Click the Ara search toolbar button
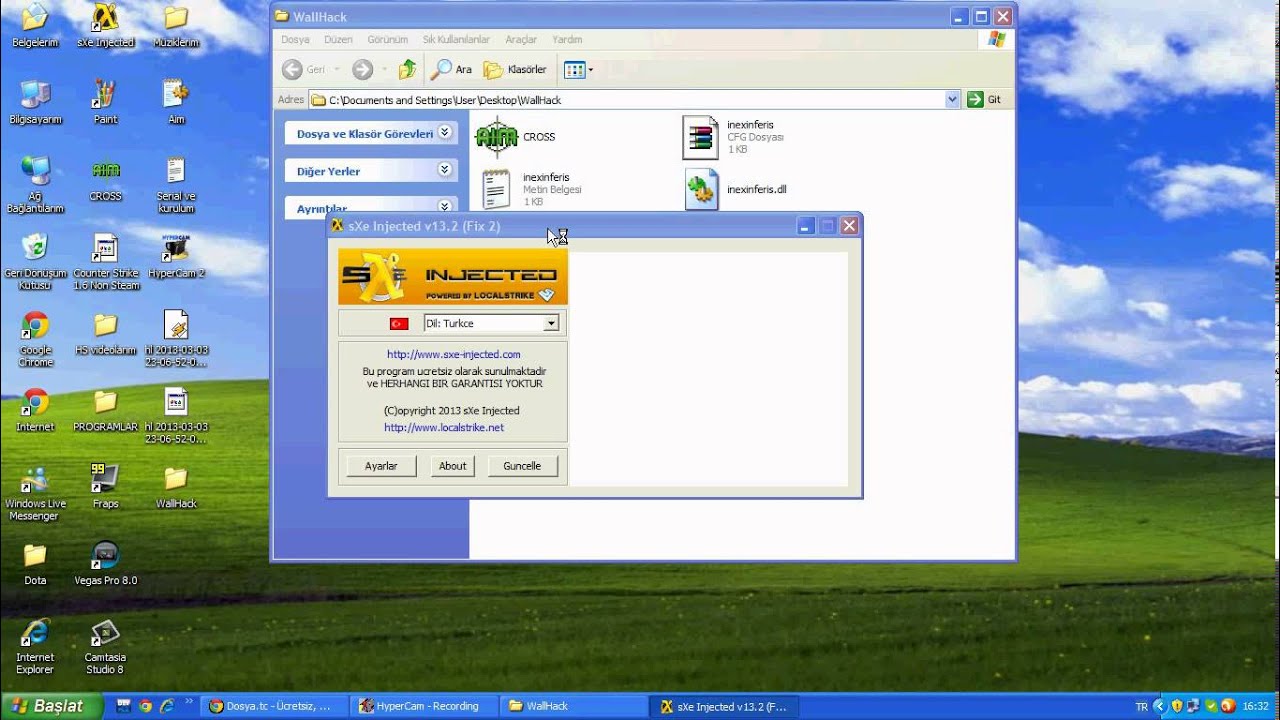The width and height of the screenshot is (1280, 720). click(x=451, y=69)
